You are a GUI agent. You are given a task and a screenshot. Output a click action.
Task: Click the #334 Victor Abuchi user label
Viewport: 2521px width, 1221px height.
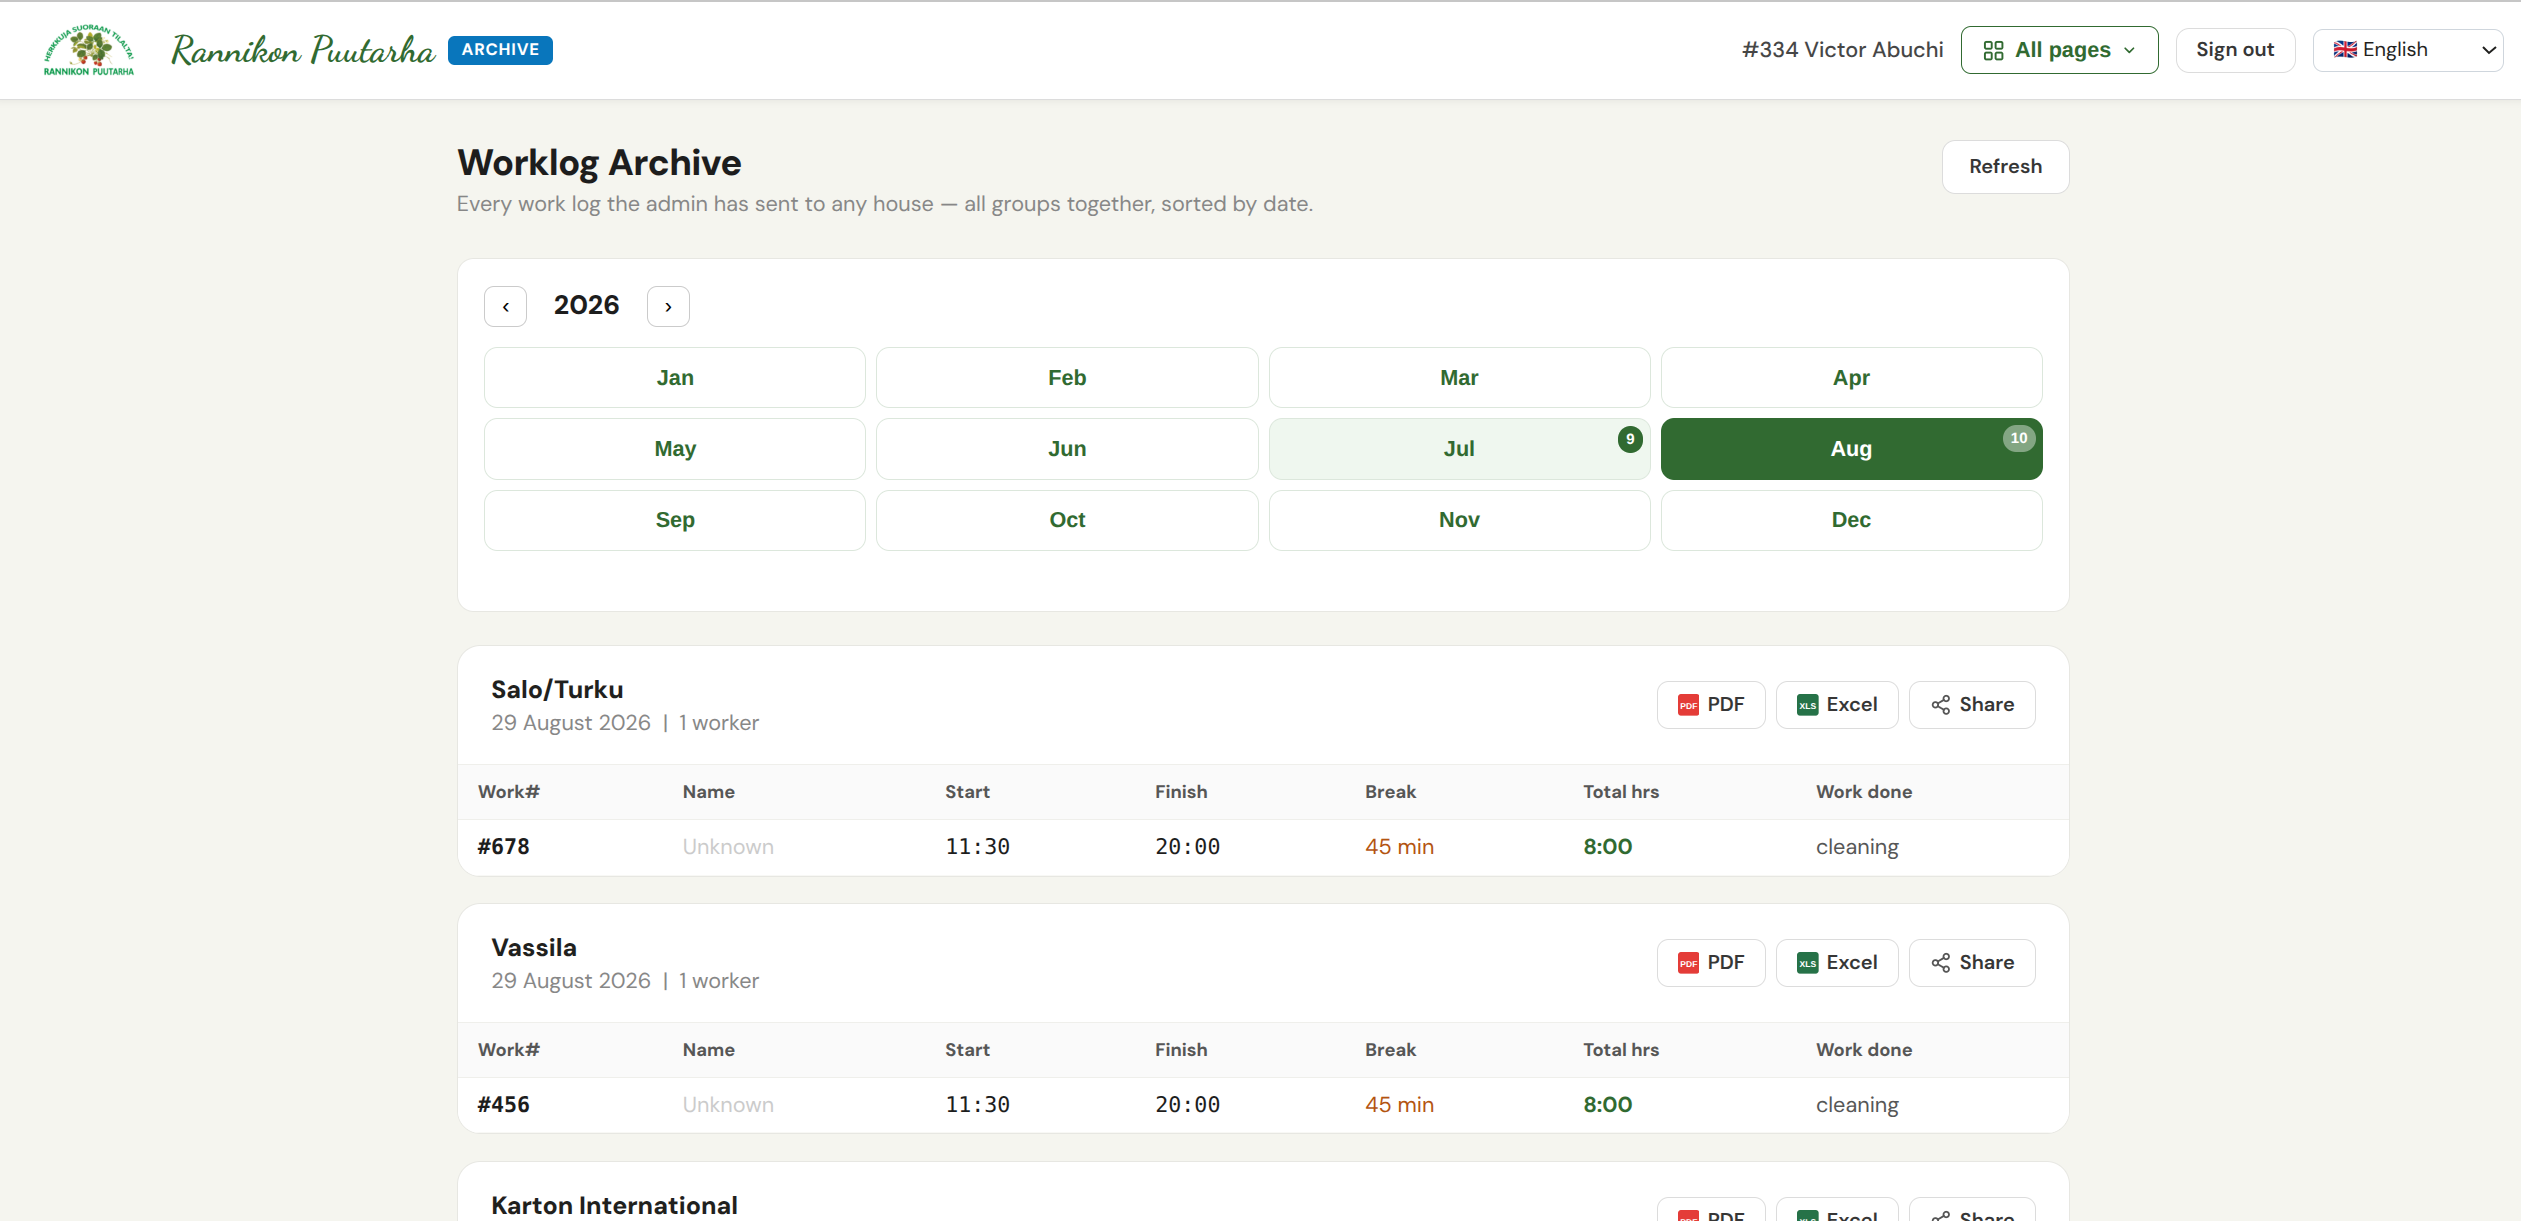pyautogui.click(x=1843, y=50)
